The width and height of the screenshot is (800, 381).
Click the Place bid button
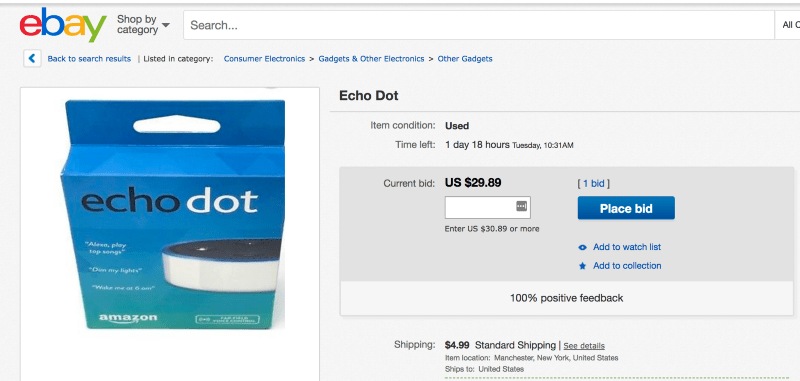[x=626, y=208]
